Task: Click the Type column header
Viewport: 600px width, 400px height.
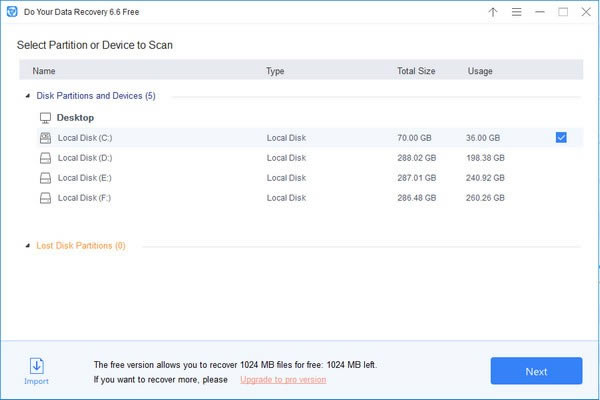Action: [276, 72]
